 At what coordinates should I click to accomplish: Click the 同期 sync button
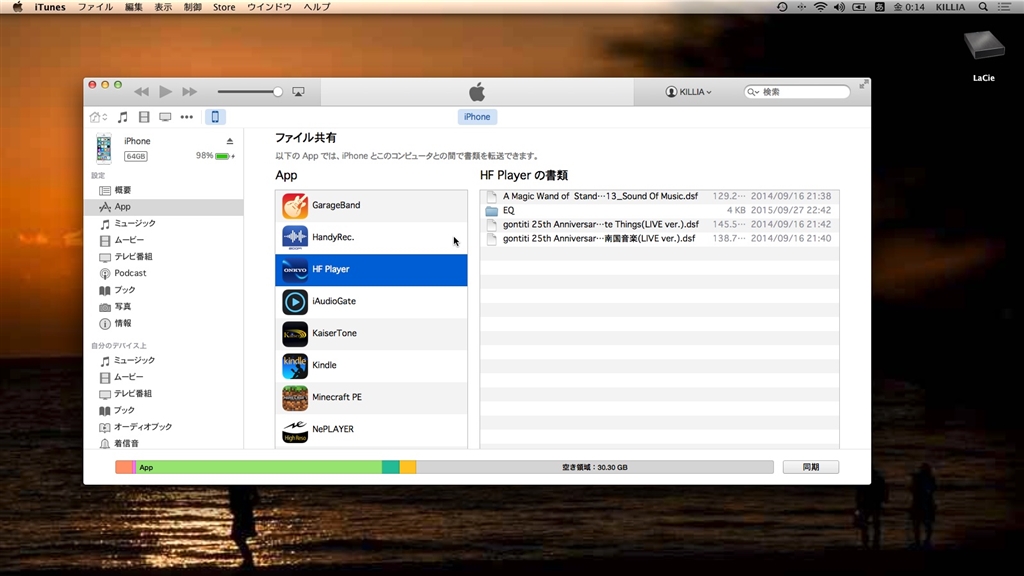coord(810,467)
